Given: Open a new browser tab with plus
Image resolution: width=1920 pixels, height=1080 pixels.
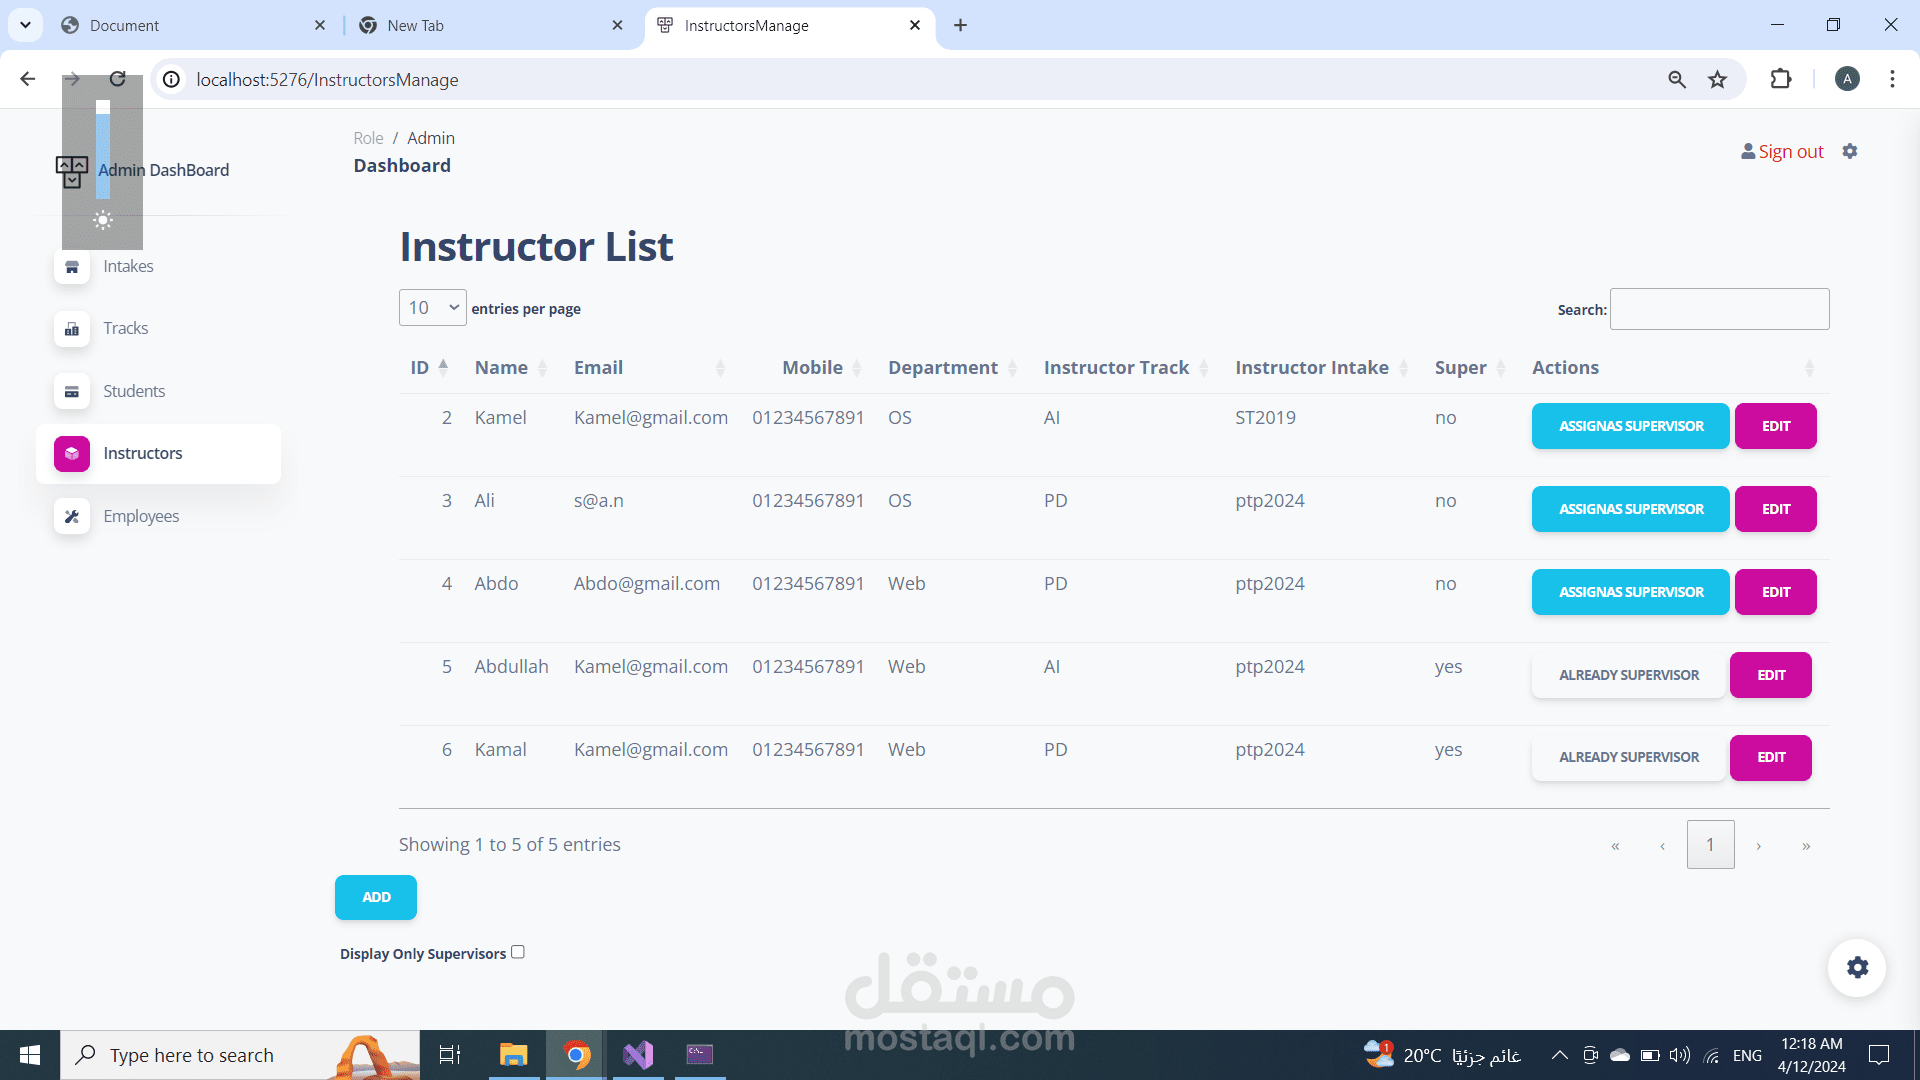Looking at the screenshot, I should (960, 25).
